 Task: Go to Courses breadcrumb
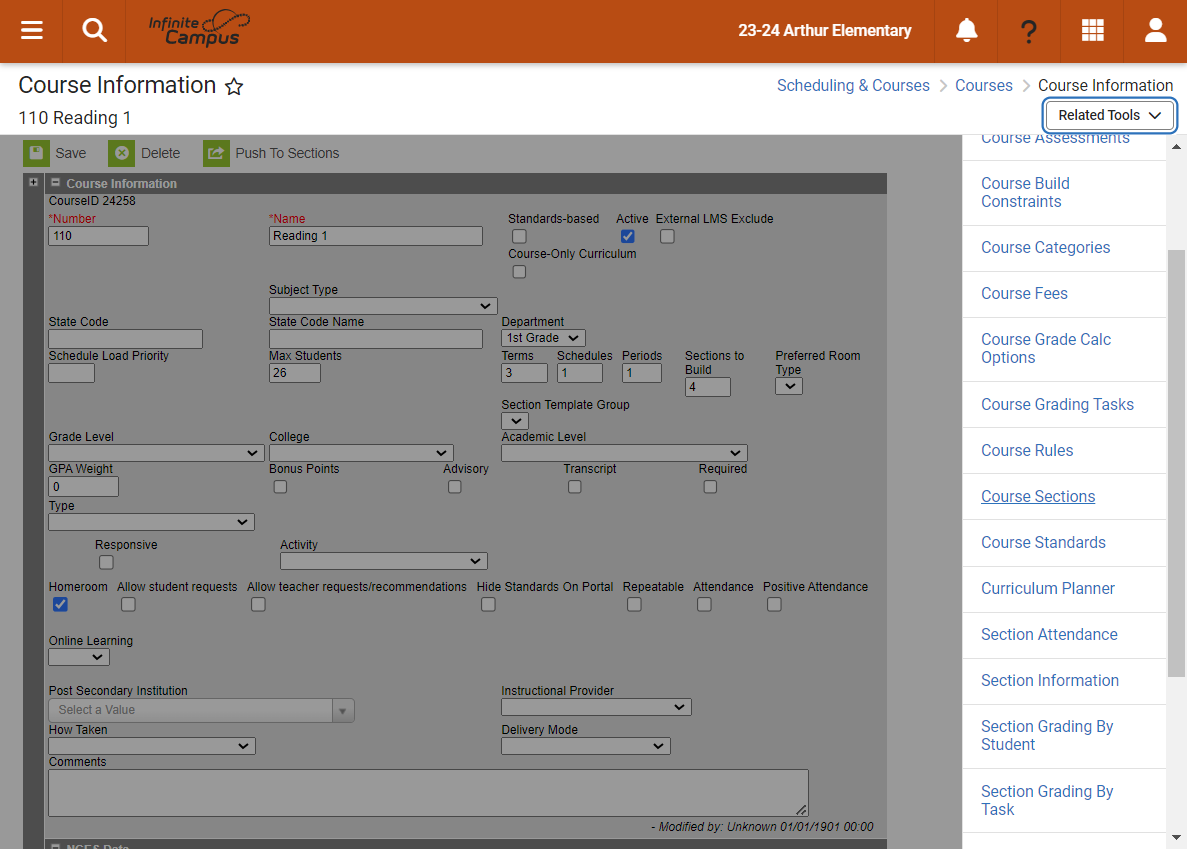[983, 86]
